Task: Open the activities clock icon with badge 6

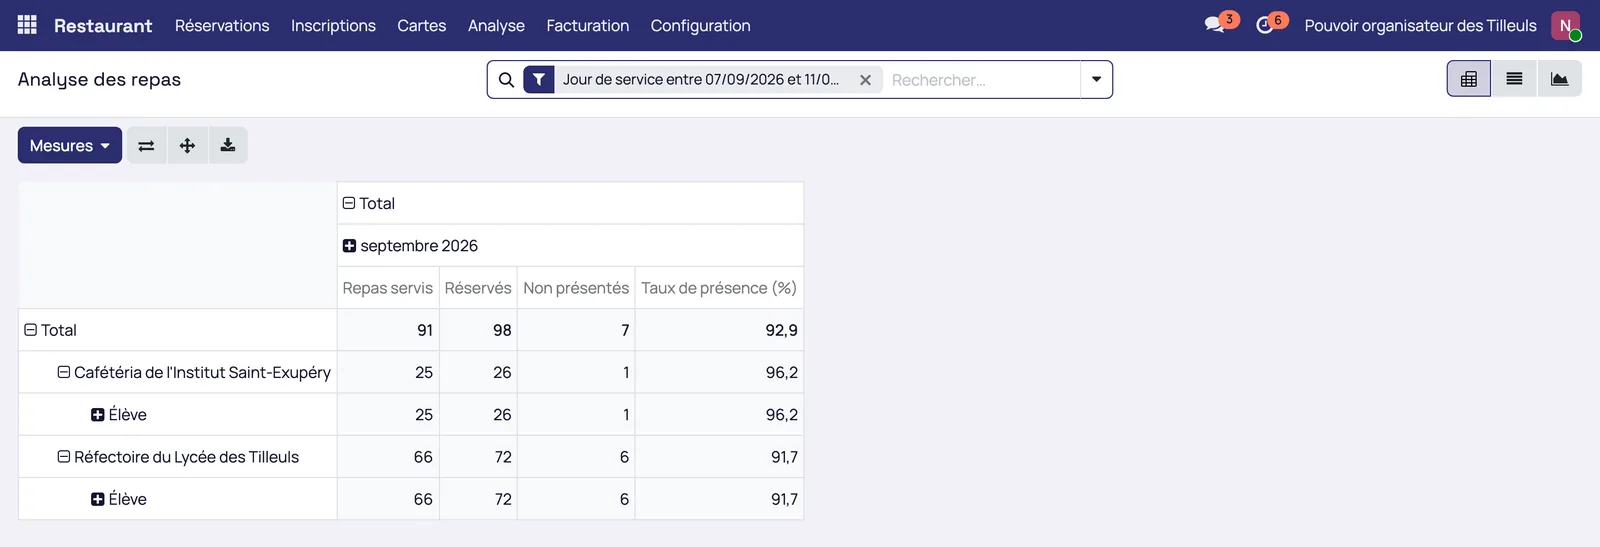Action: 1265,25
